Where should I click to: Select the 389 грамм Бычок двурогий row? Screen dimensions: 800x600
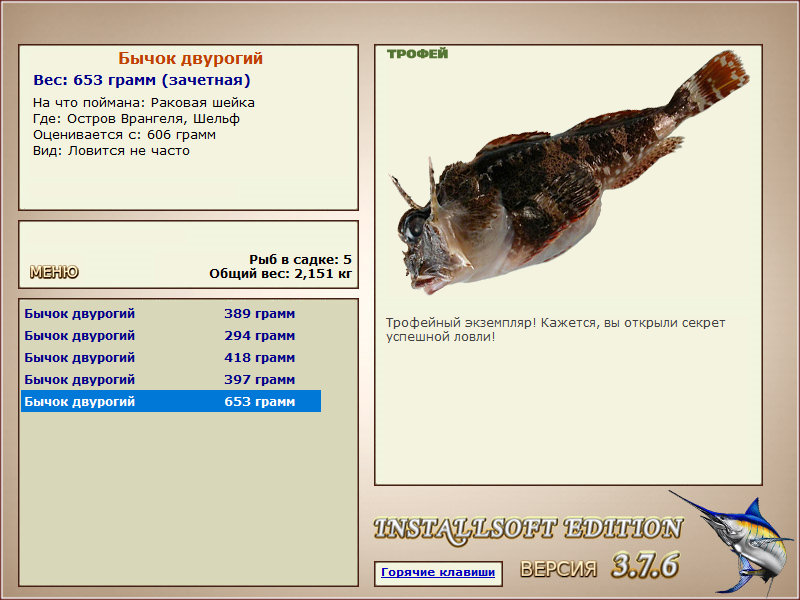click(171, 314)
